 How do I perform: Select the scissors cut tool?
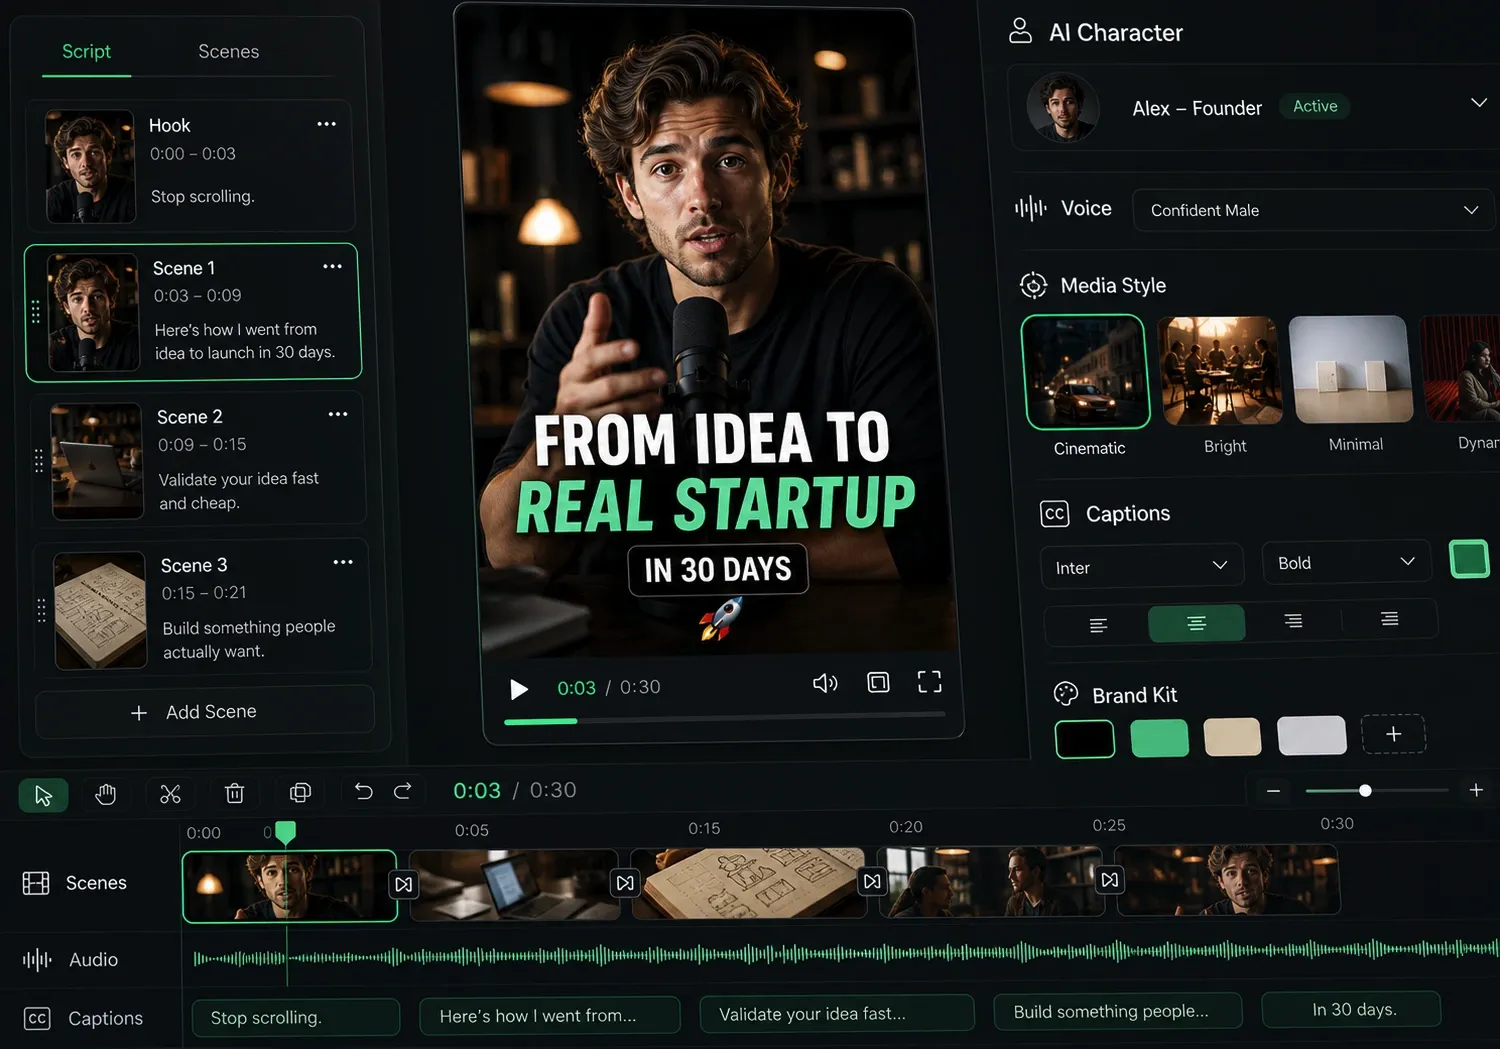point(170,794)
